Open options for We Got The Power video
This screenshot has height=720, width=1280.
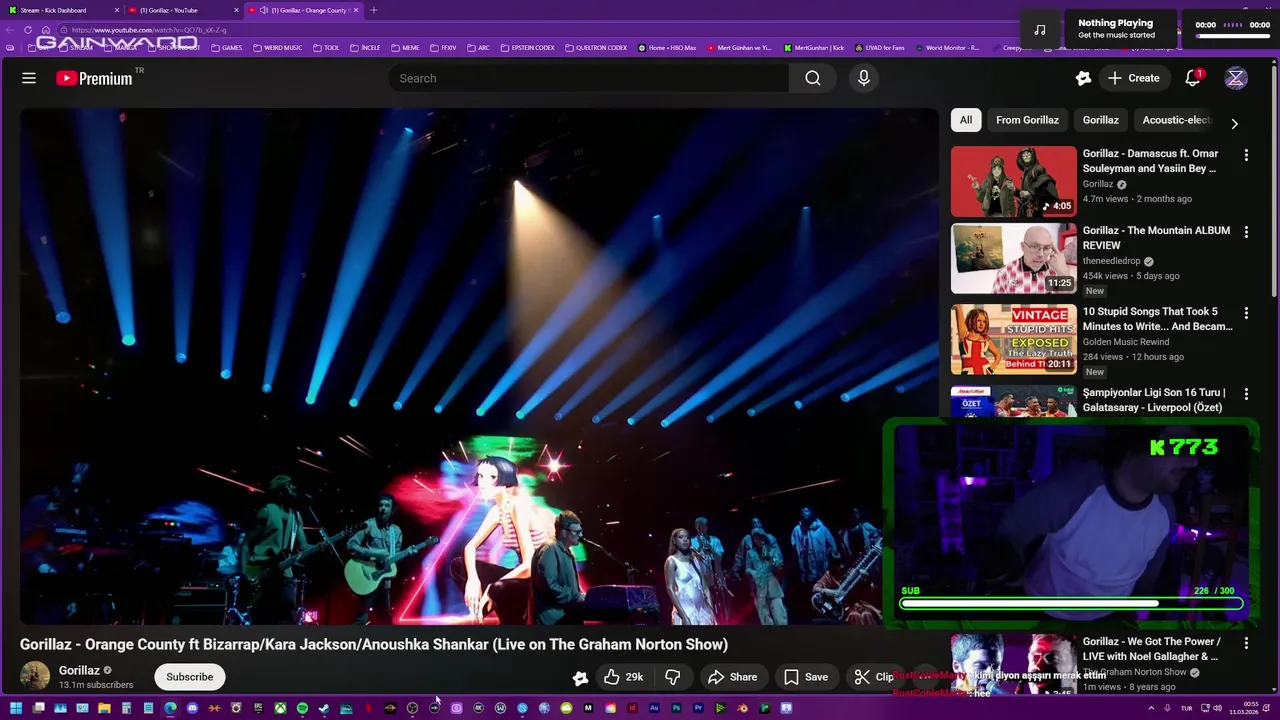click(1246, 643)
